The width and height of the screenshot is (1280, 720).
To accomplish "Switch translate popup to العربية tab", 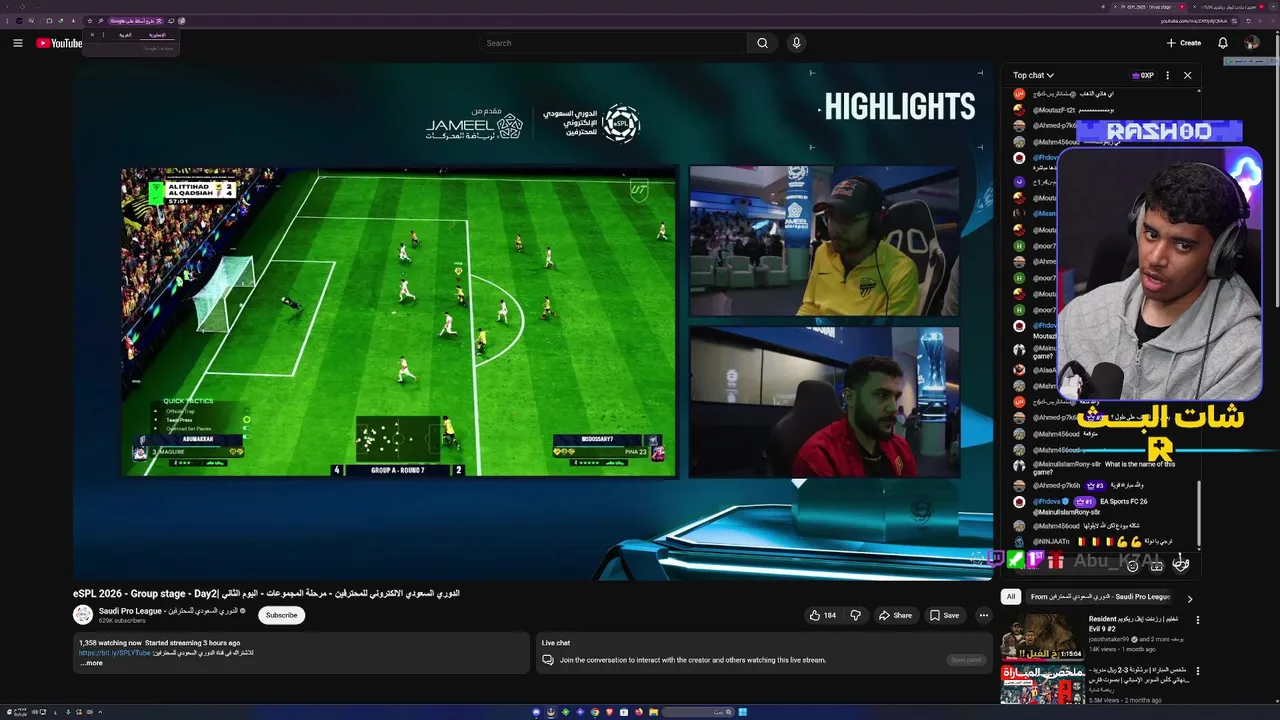I will (125, 34).
